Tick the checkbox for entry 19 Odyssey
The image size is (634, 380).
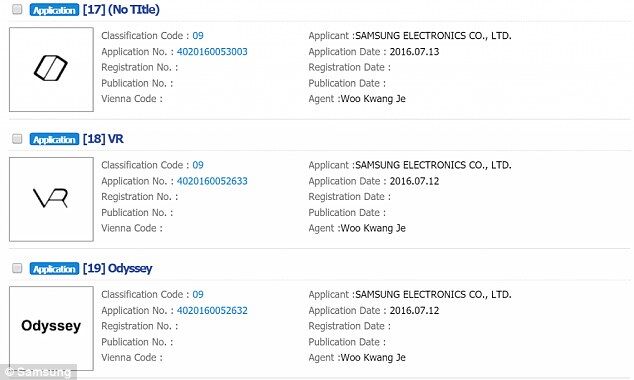click(x=17, y=268)
